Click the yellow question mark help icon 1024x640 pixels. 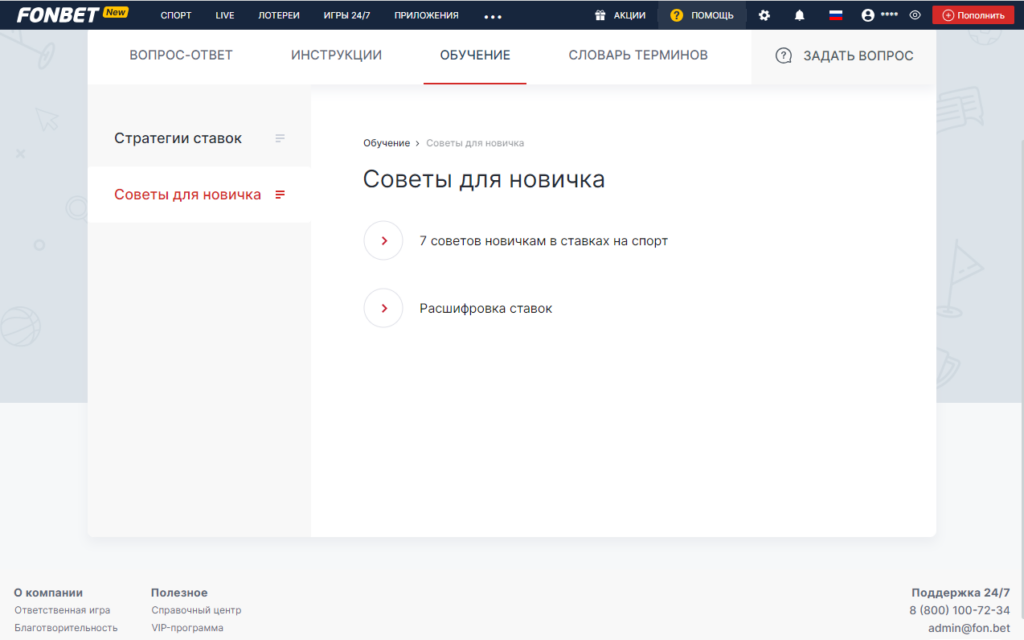coord(677,15)
